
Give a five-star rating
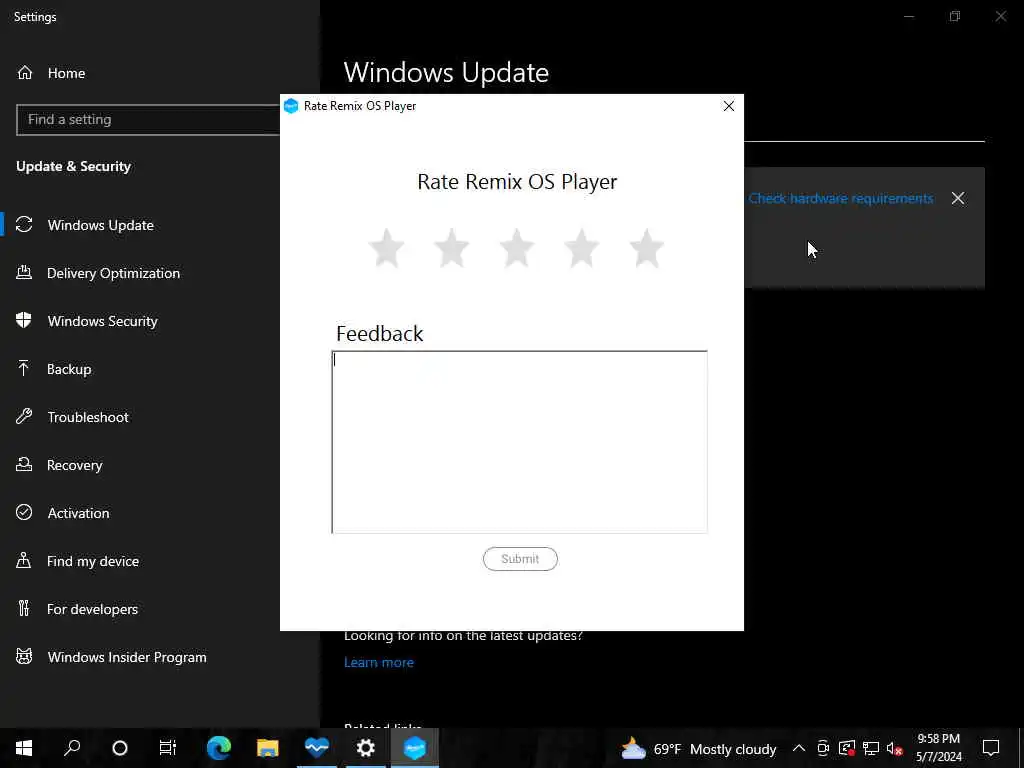pyautogui.click(x=647, y=248)
